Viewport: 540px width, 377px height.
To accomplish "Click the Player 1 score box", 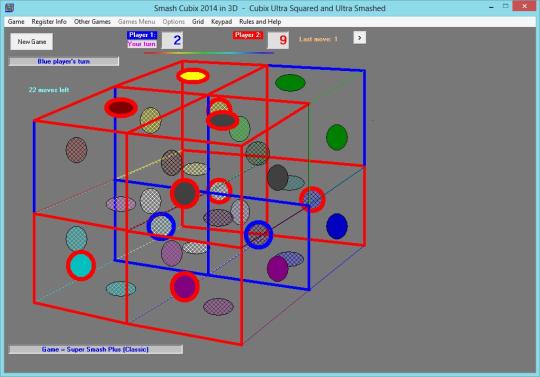I will (172, 41).
